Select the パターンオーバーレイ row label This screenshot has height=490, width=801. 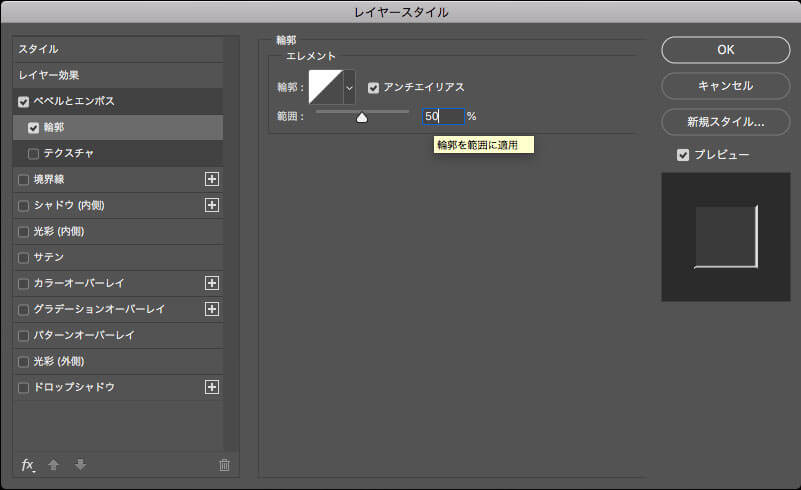click(84, 335)
